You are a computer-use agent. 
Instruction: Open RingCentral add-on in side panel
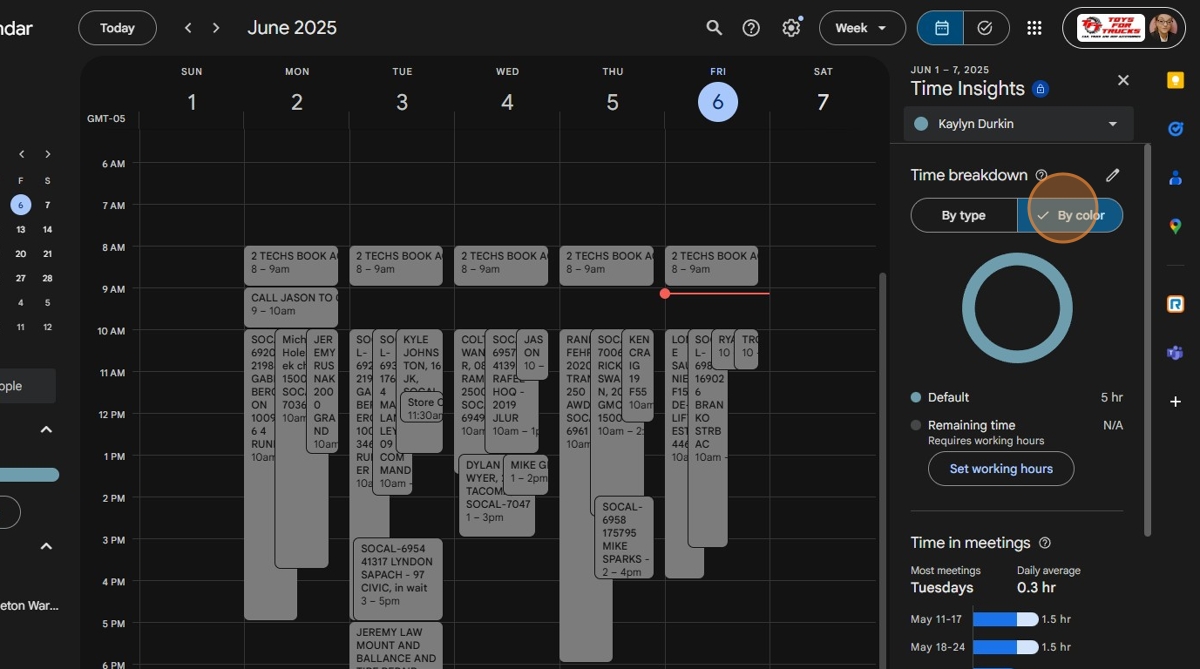click(x=1176, y=304)
